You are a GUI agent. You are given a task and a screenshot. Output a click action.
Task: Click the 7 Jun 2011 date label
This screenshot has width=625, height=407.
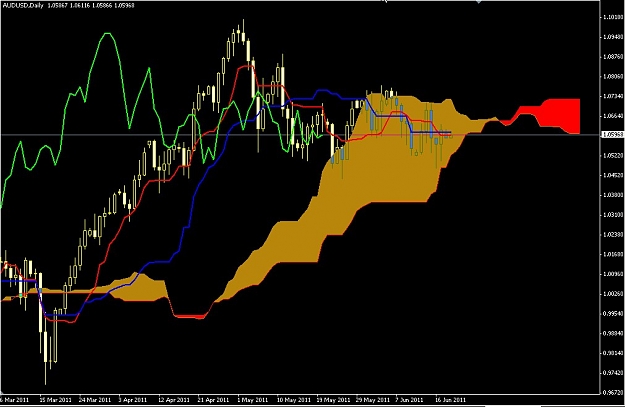tap(409, 399)
